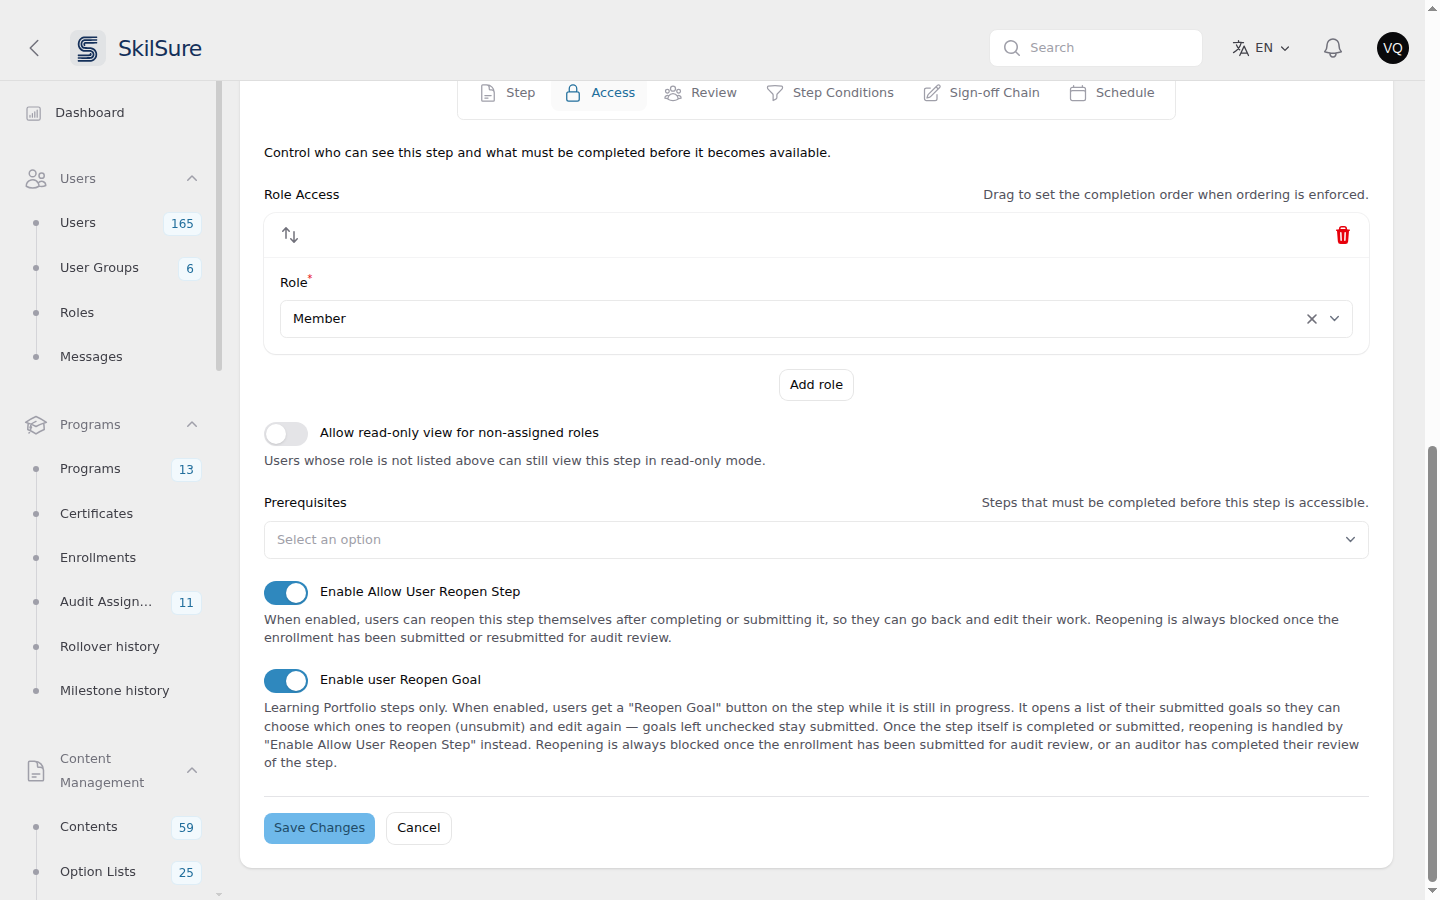Disable Allow User Reopen Step toggle
The image size is (1440, 900).
pyautogui.click(x=286, y=593)
